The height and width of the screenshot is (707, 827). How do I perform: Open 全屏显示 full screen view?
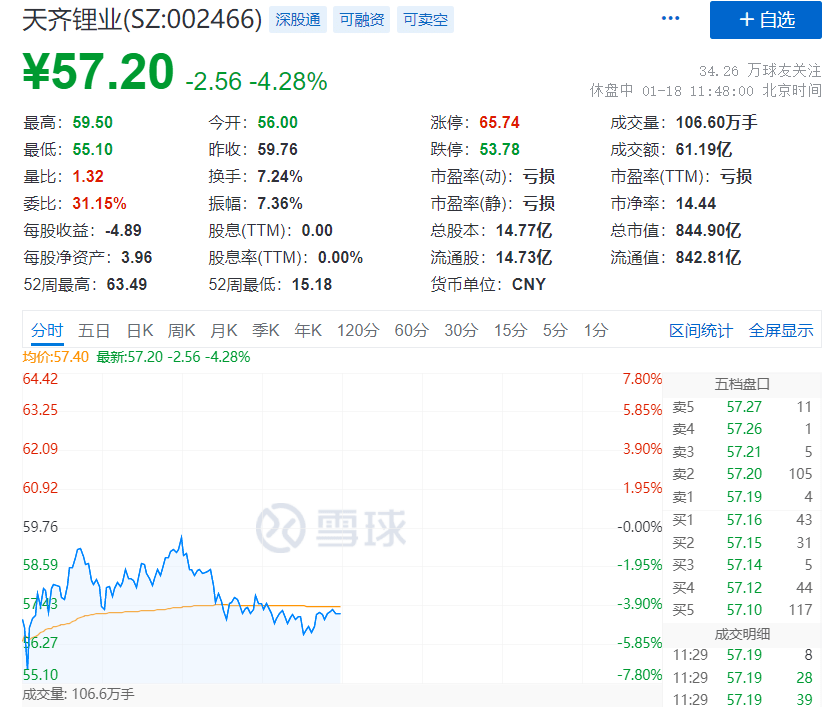785,330
